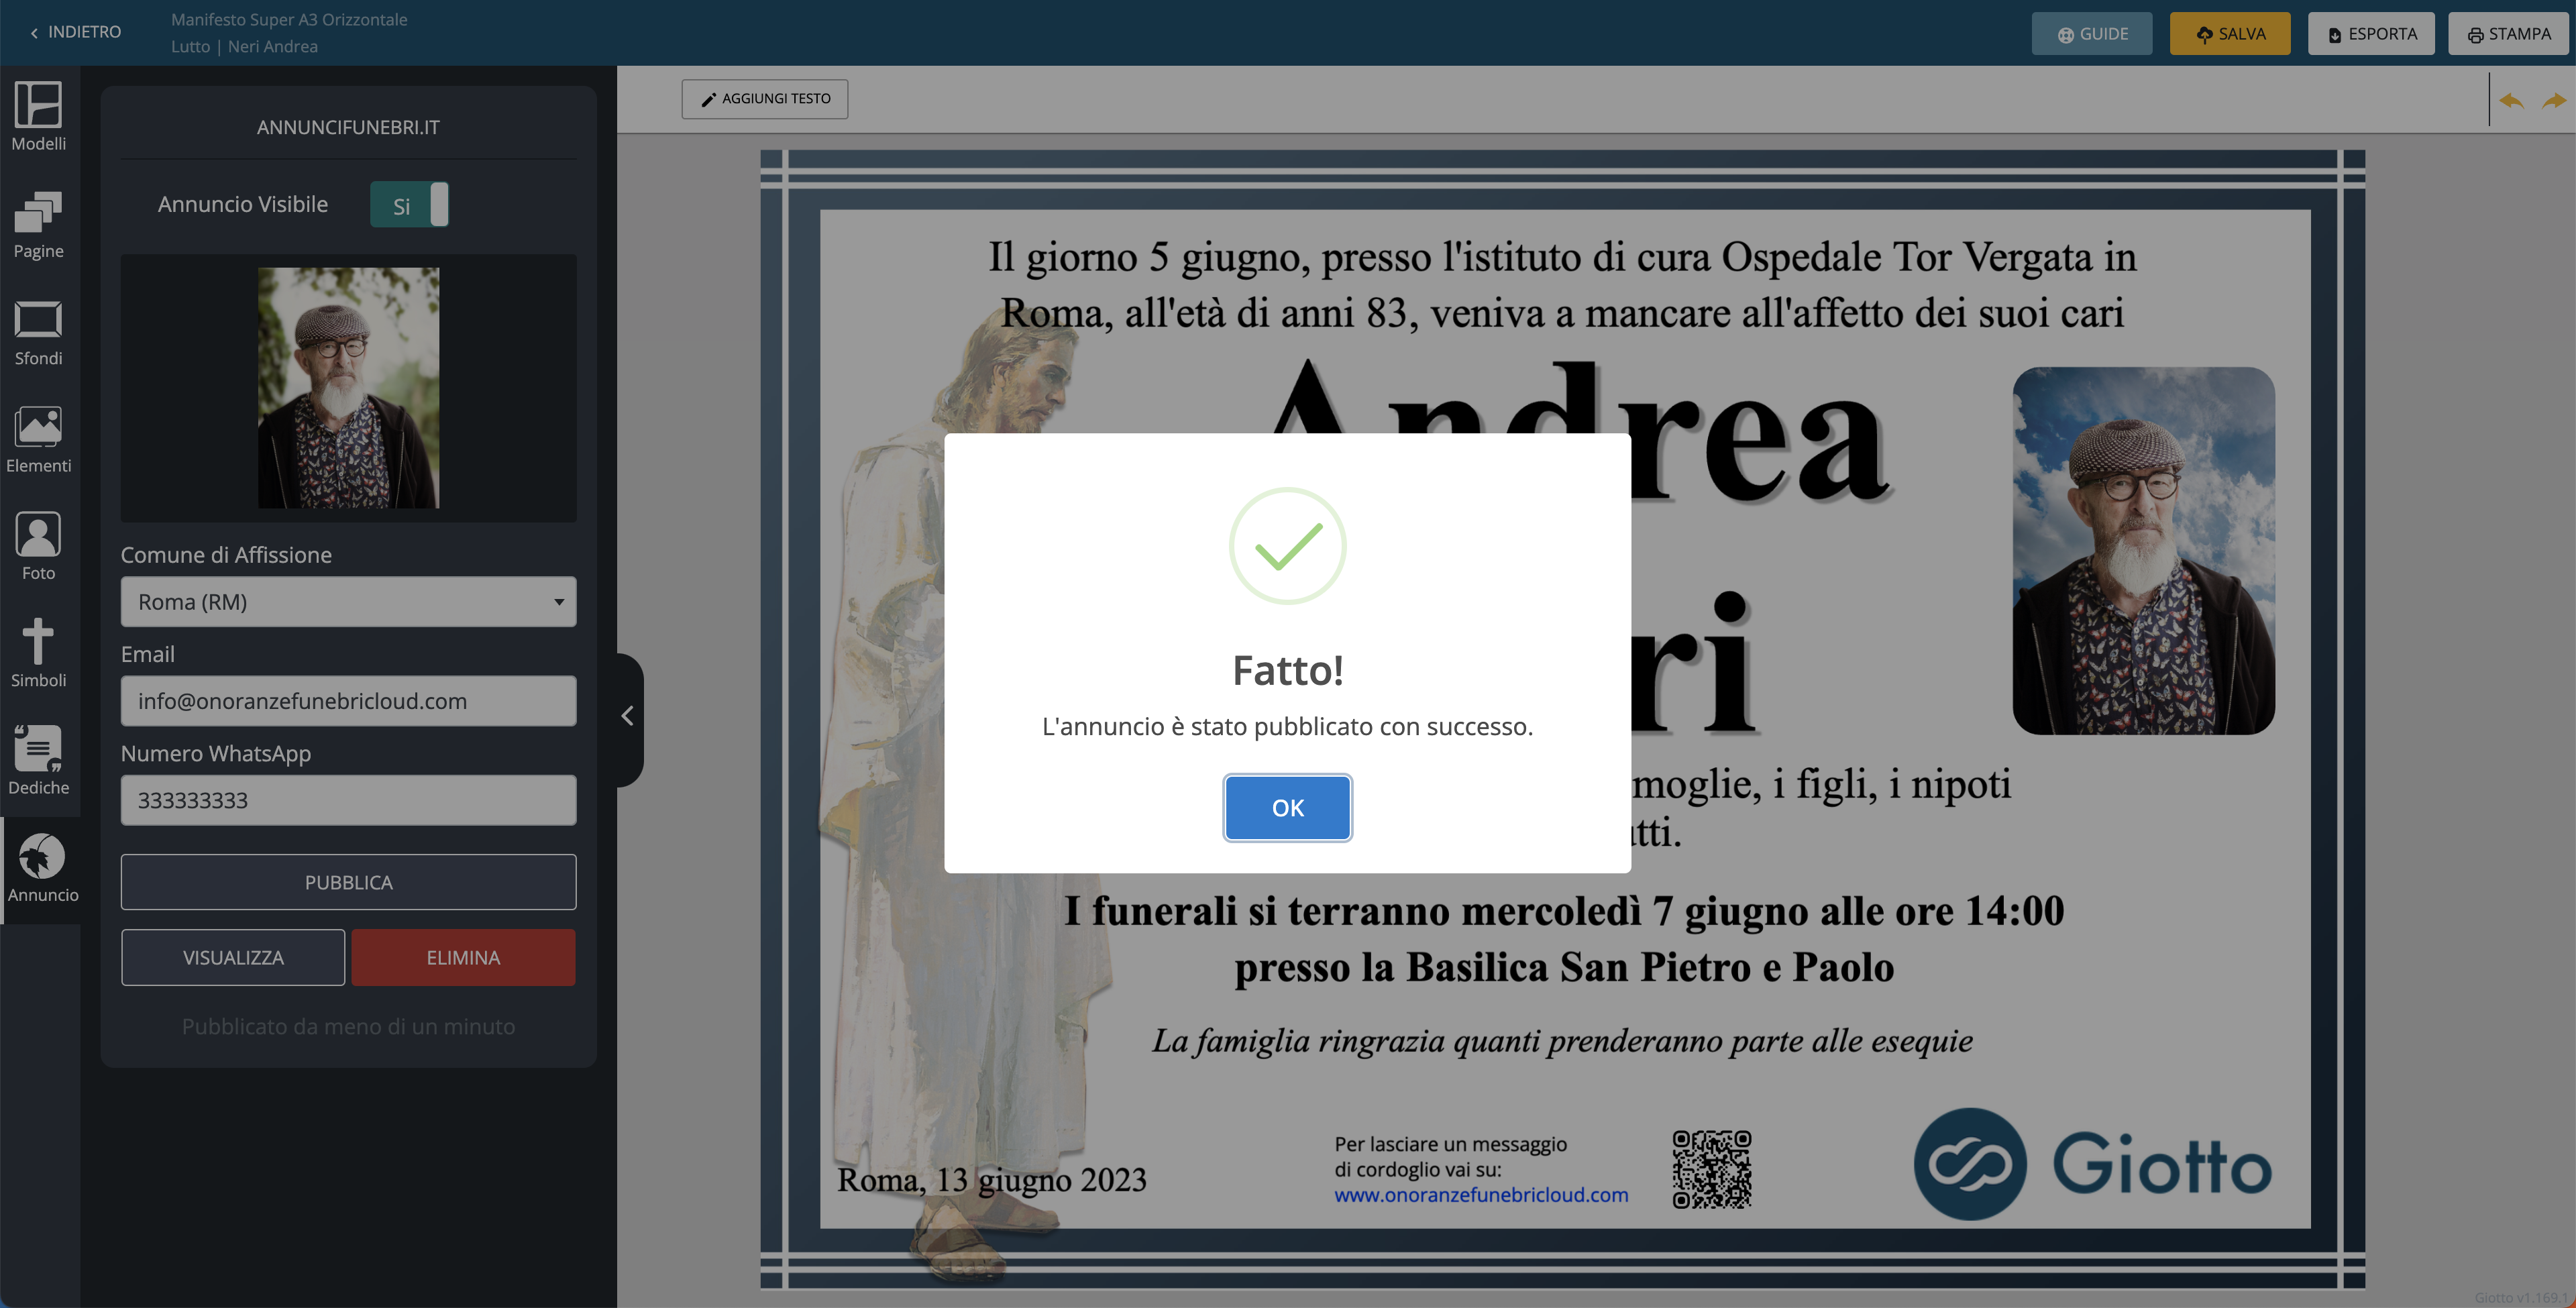This screenshot has width=2576, height=1308.
Task: Expand the Comune di Affissione dropdown
Action: click(348, 602)
